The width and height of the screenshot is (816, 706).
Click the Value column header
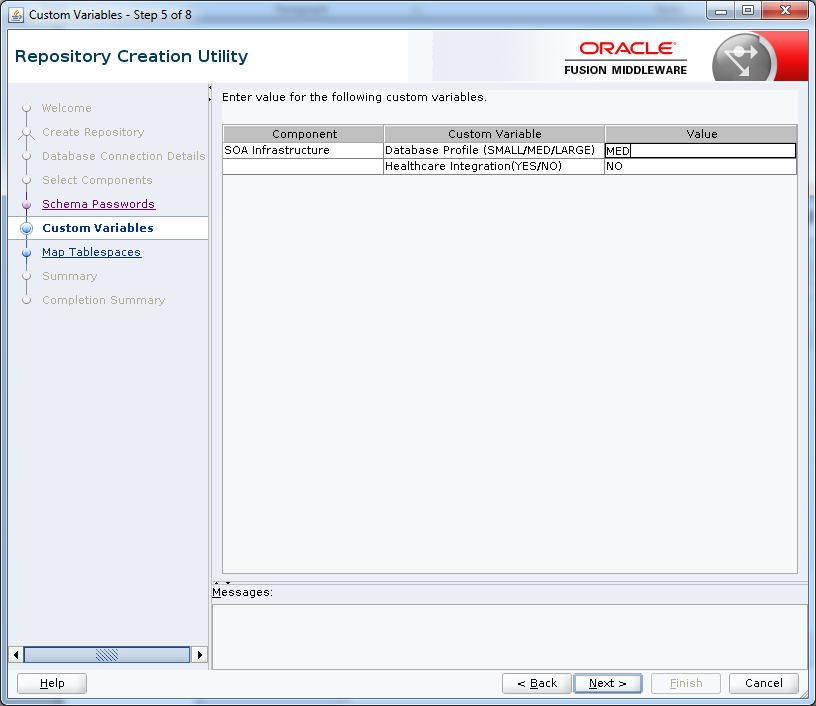click(x=701, y=134)
